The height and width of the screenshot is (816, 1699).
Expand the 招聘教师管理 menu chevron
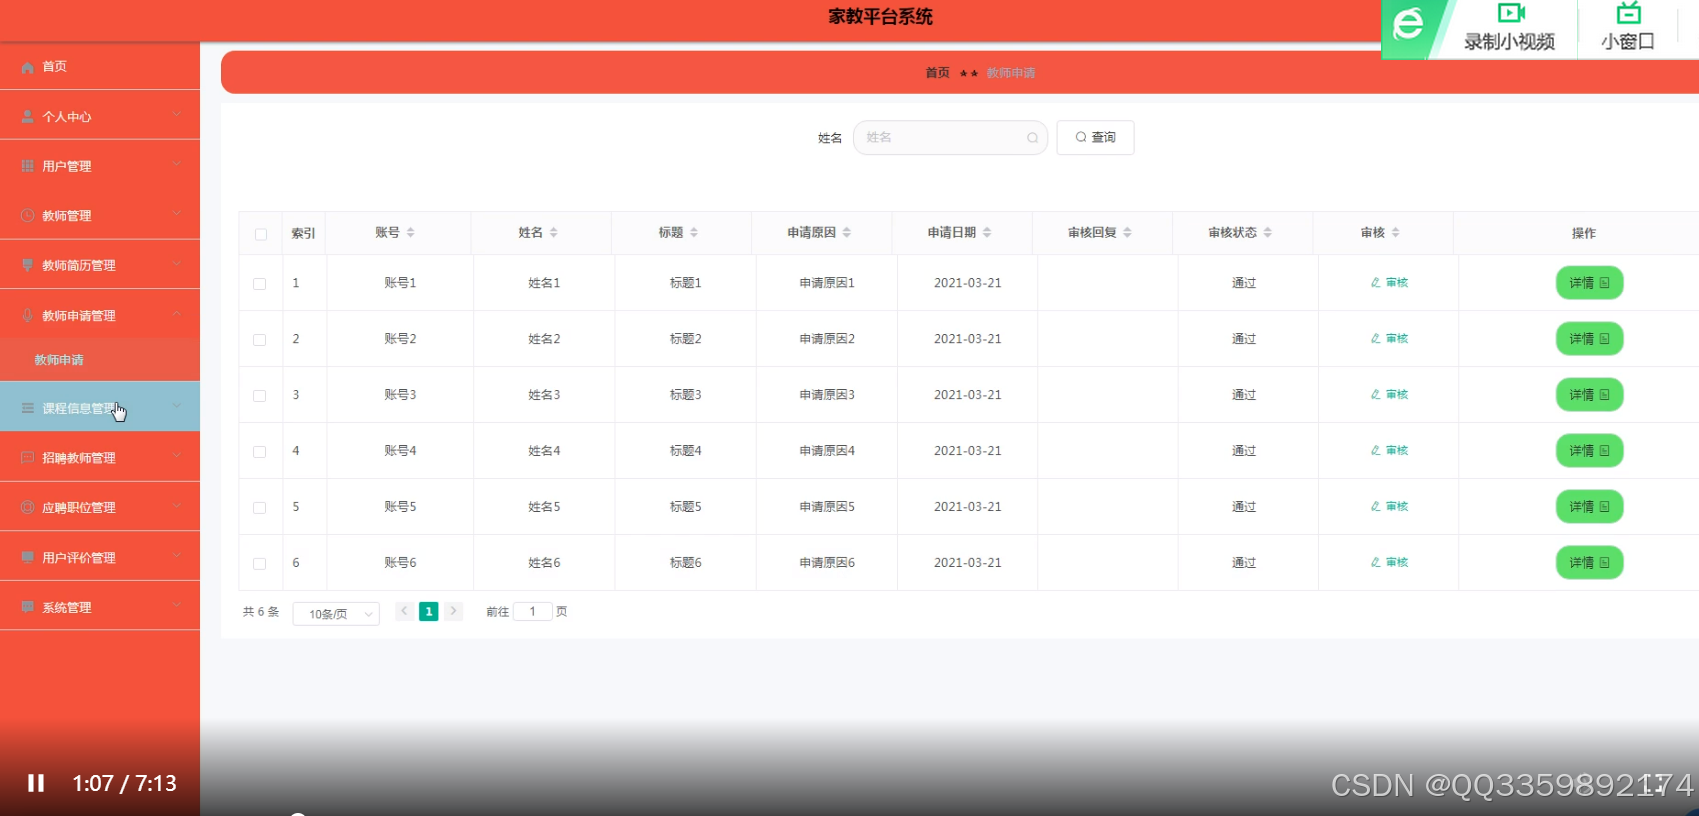coord(176,456)
